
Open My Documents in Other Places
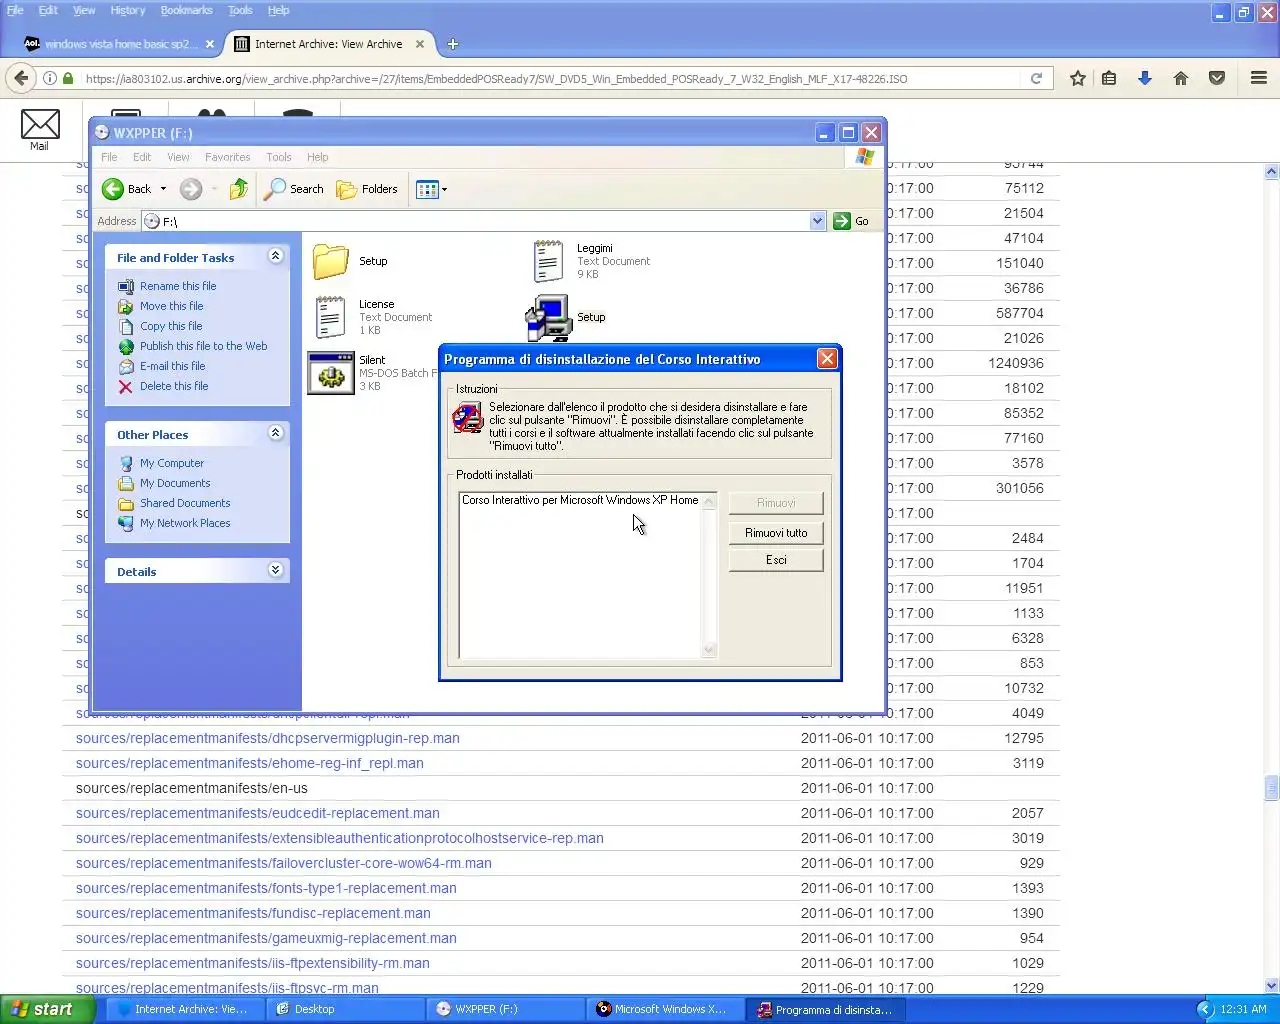[175, 483]
